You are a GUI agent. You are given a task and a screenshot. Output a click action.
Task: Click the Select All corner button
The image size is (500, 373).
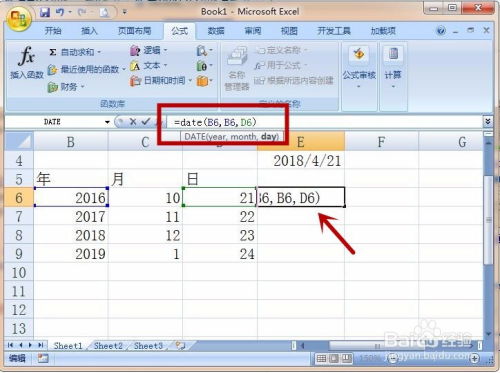19,142
